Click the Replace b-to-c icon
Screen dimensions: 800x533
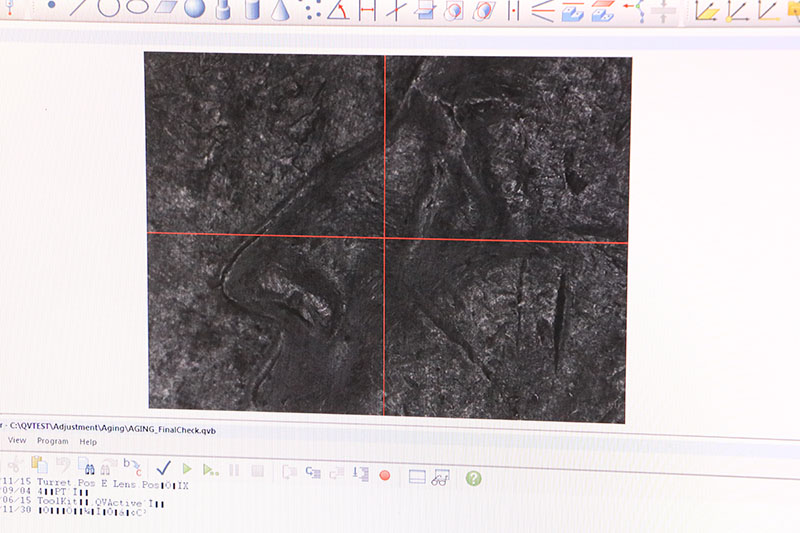132,467
